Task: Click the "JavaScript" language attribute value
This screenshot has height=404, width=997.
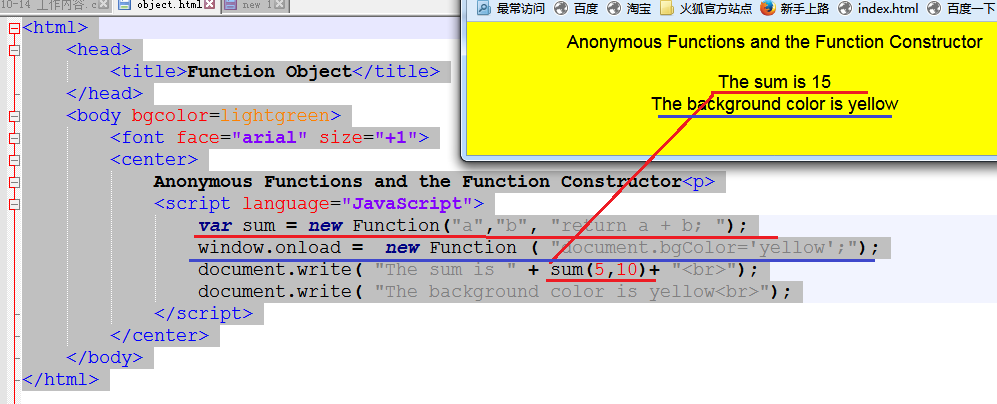Action: [x=407, y=204]
